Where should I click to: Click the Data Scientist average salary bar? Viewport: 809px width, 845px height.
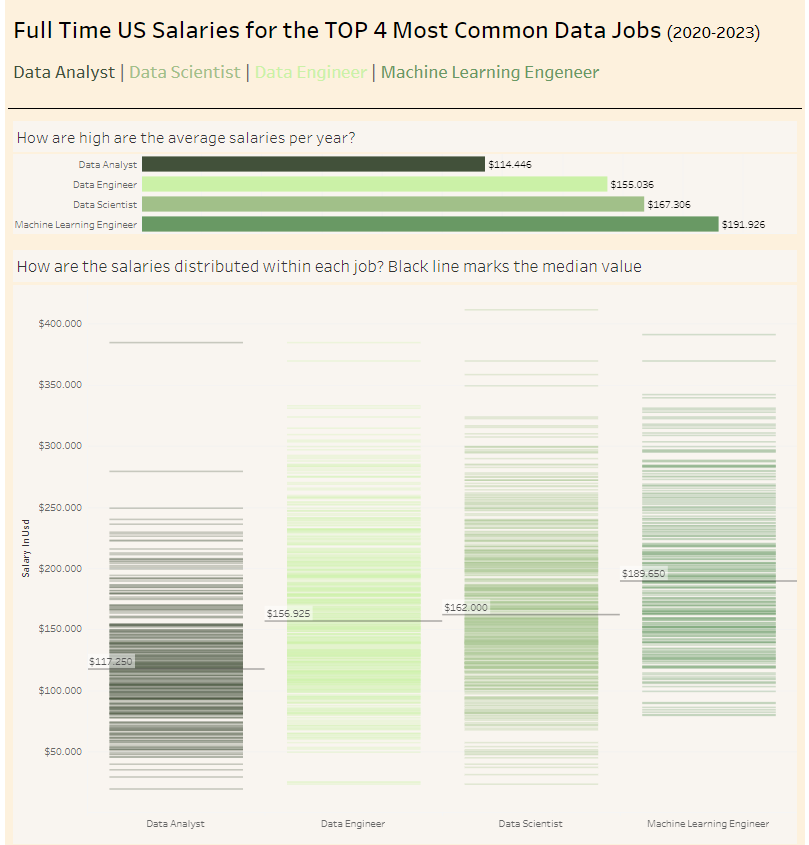(392, 204)
